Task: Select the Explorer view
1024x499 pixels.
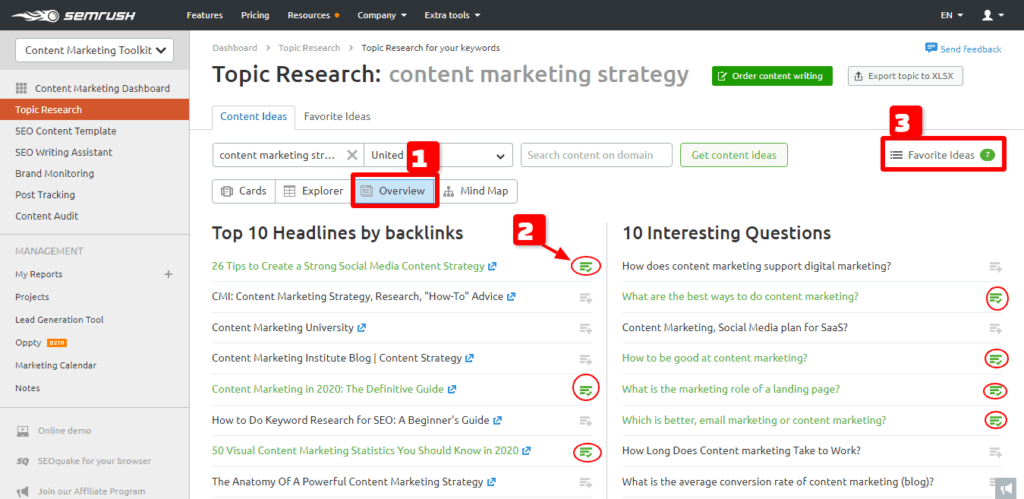Action: click(x=314, y=191)
